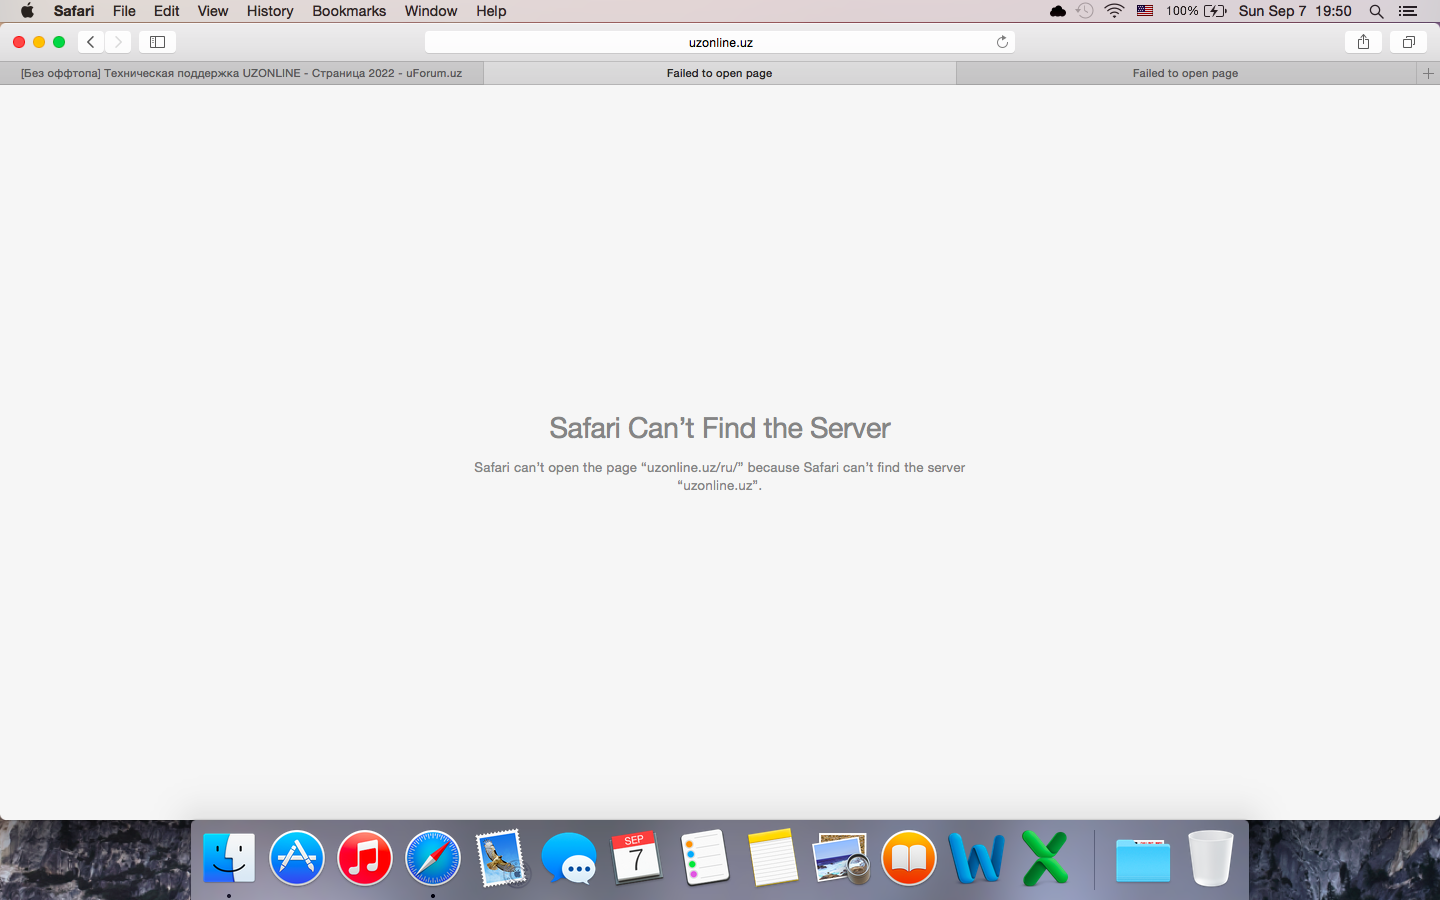Switch to the uForum.uz tab
Image resolution: width=1440 pixels, height=900 pixels.
[x=241, y=73]
